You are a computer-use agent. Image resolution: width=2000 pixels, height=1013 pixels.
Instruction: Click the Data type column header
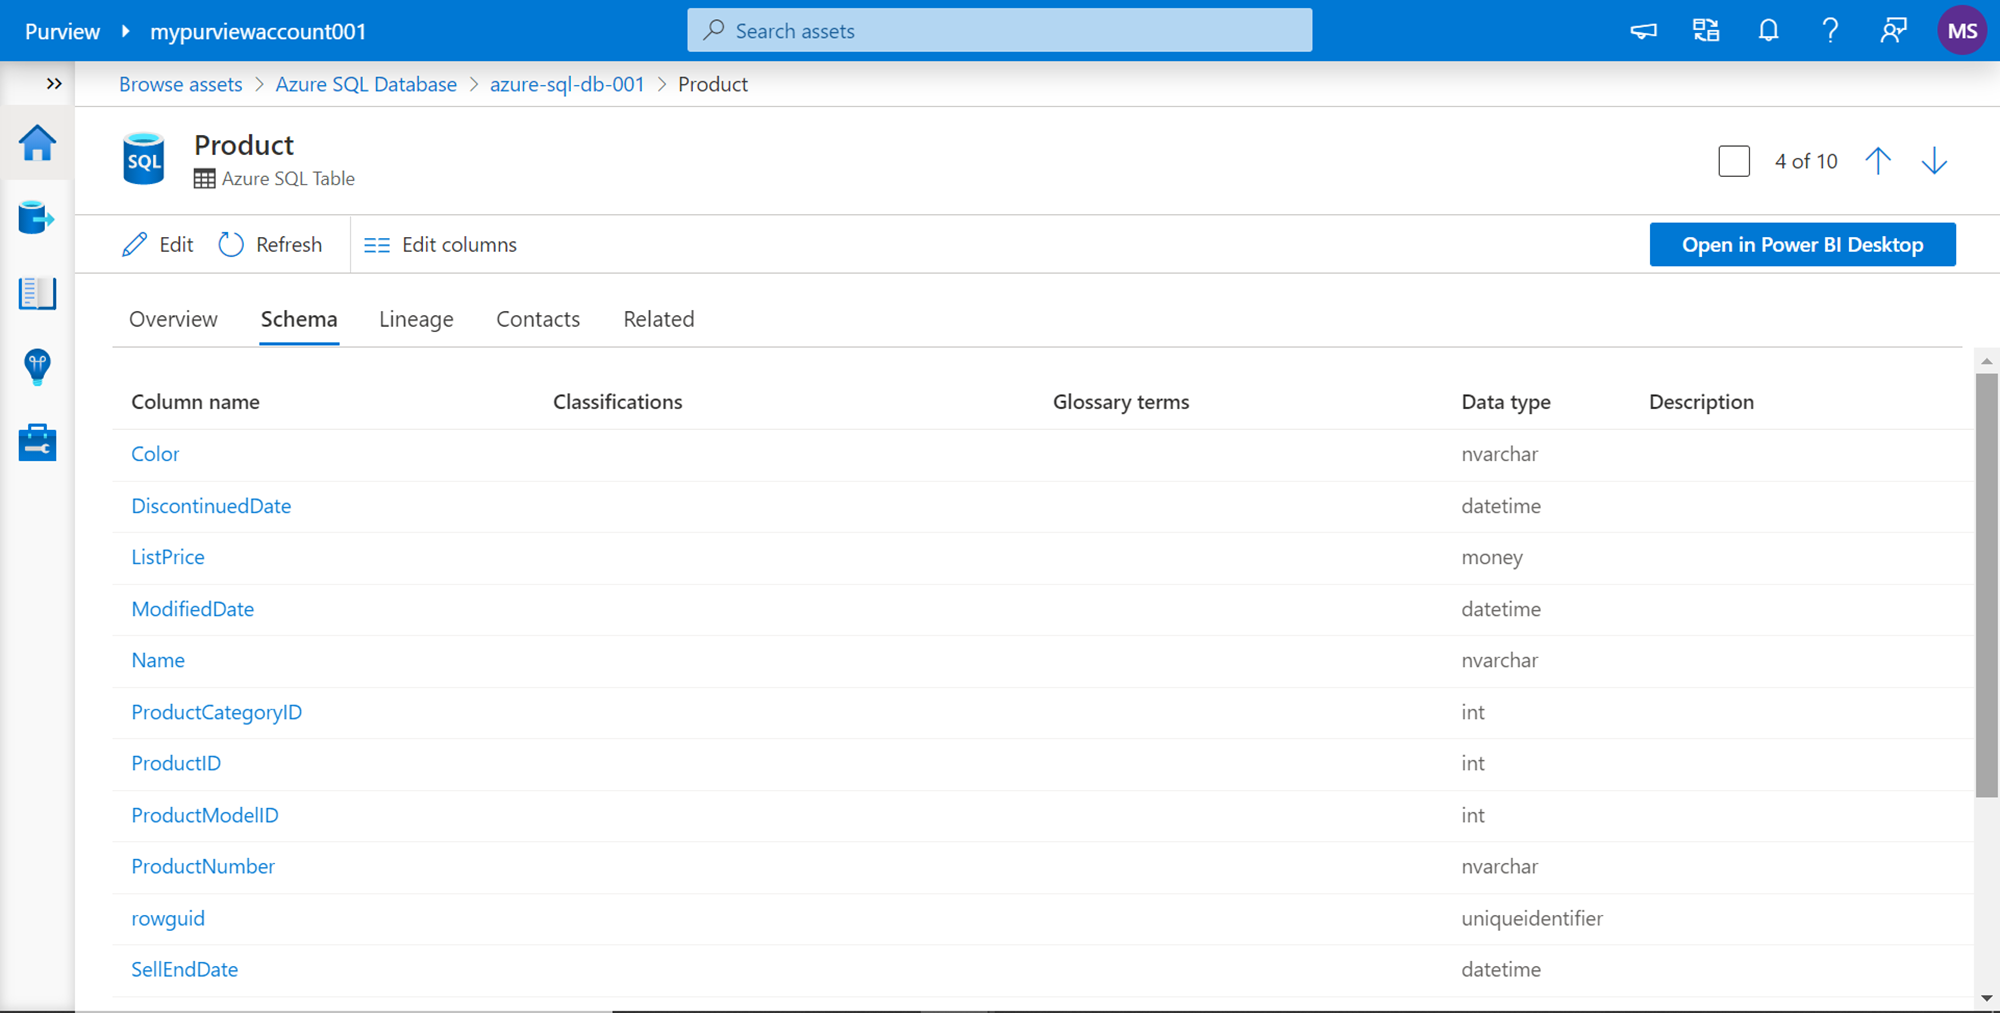pyautogui.click(x=1506, y=402)
